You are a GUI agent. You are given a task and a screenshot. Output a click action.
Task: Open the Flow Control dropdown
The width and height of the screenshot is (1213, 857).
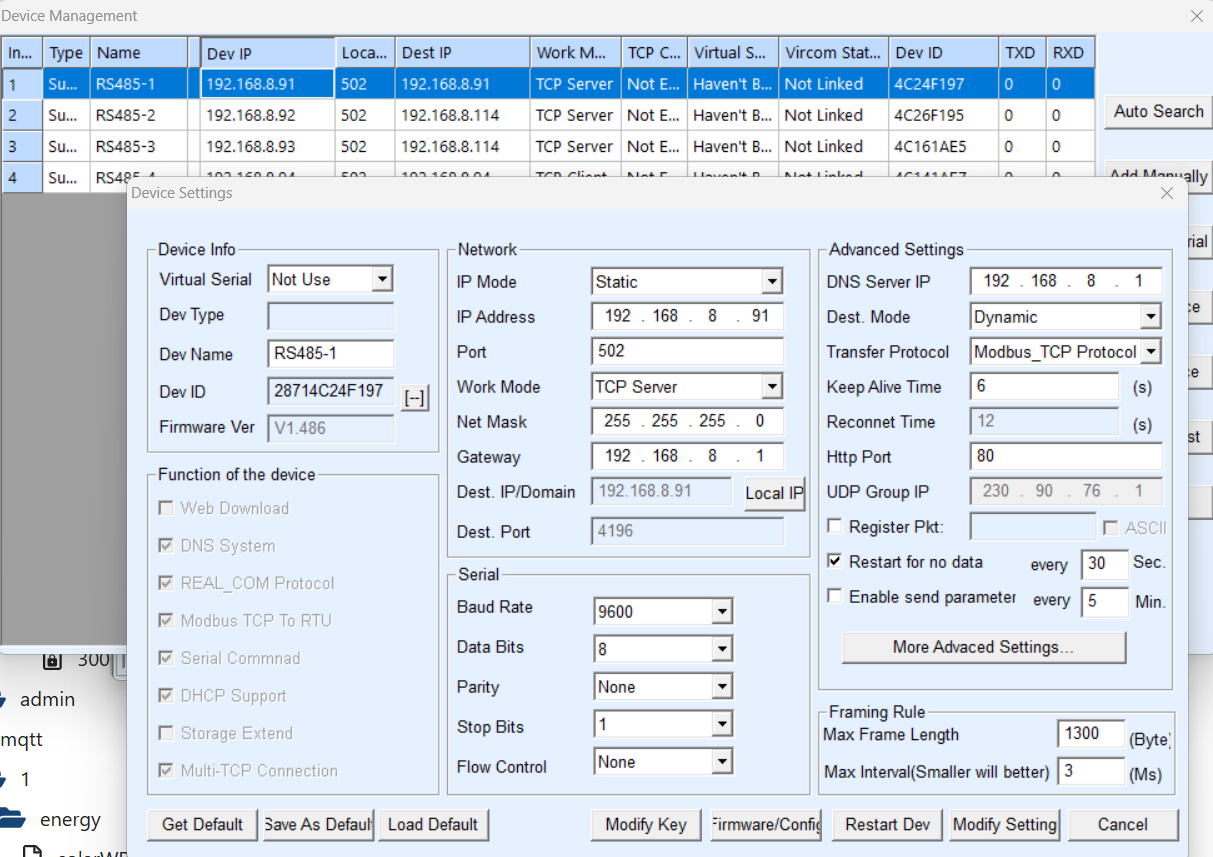(x=722, y=762)
